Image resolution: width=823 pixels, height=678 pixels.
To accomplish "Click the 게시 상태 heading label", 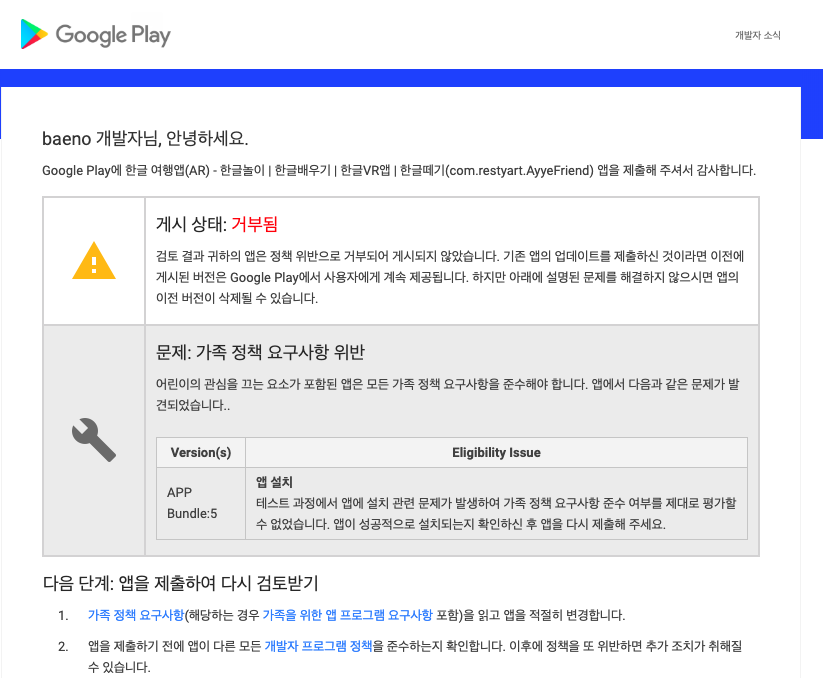I will pos(191,224).
